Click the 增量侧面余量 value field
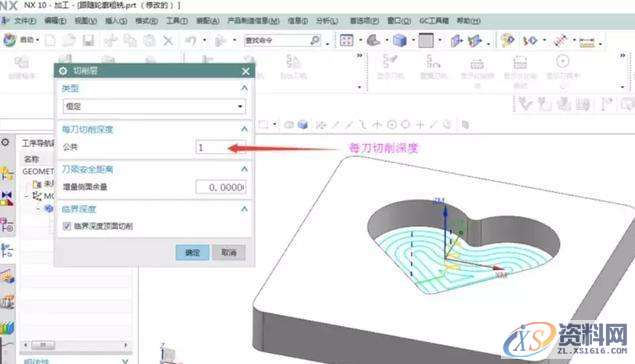 (221, 187)
